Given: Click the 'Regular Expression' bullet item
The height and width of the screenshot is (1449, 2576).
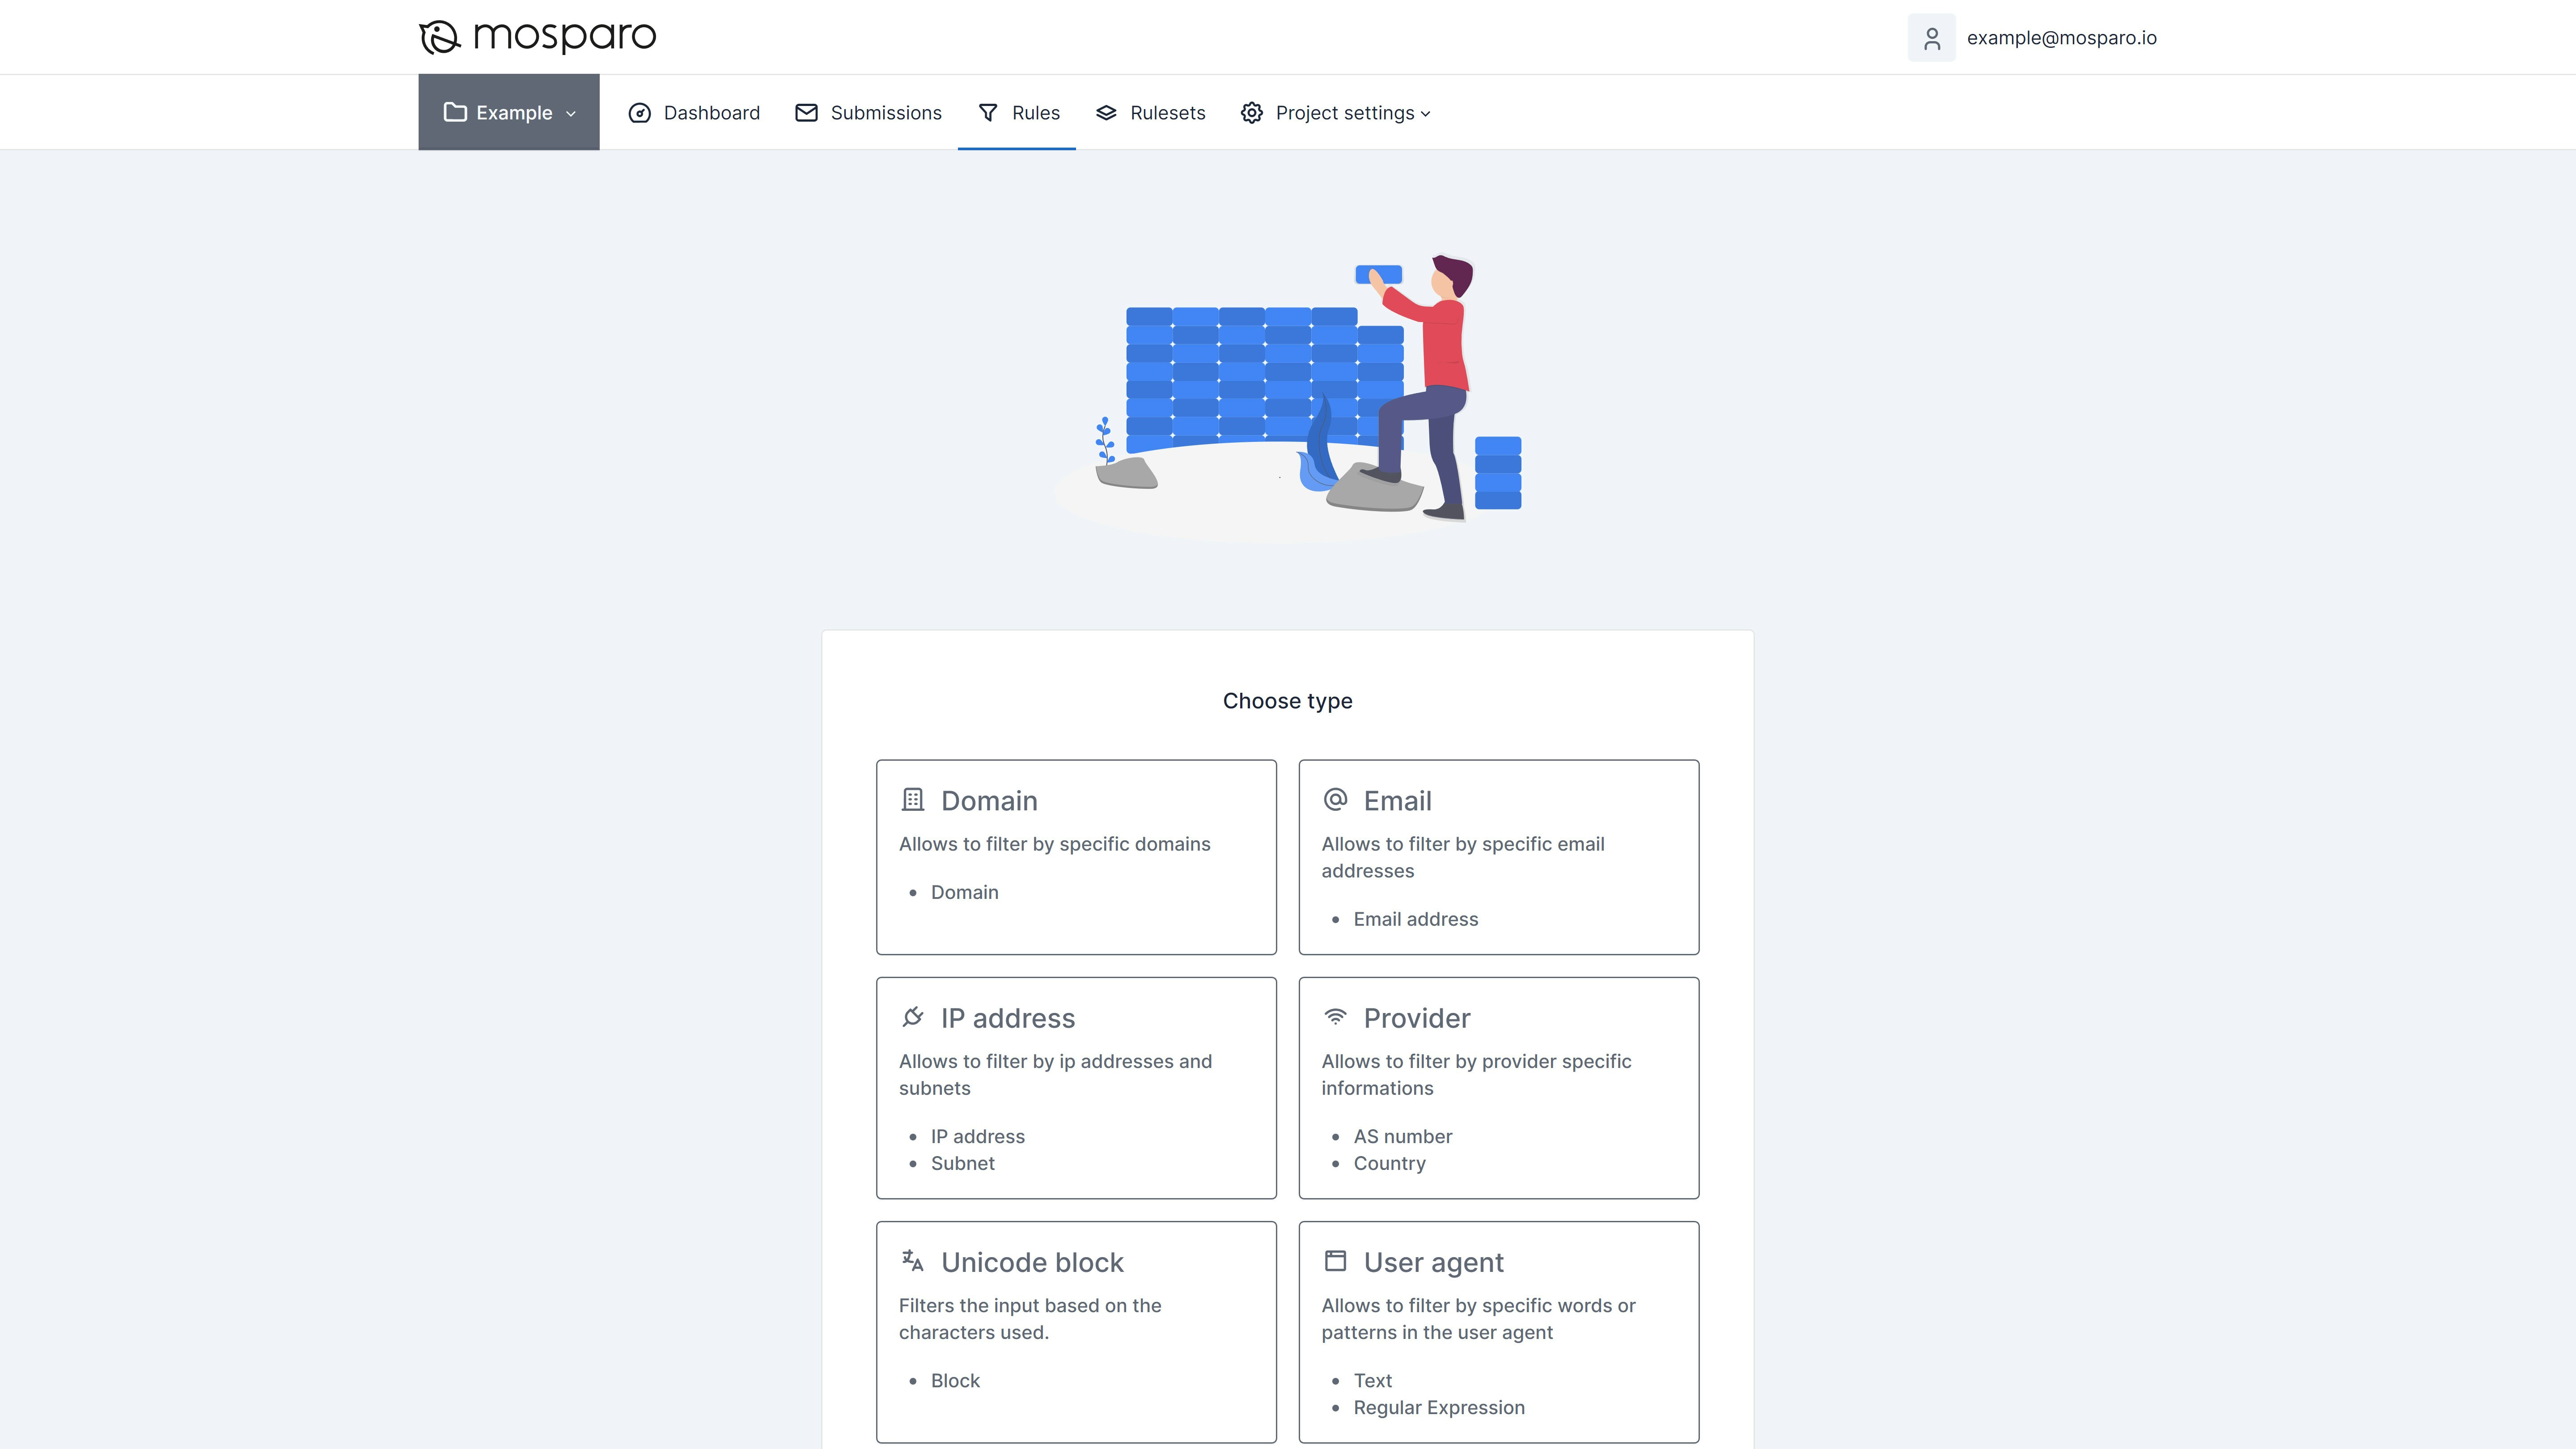Looking at the screenshot, I should pyautogui.click(x=1439, y=1407).
